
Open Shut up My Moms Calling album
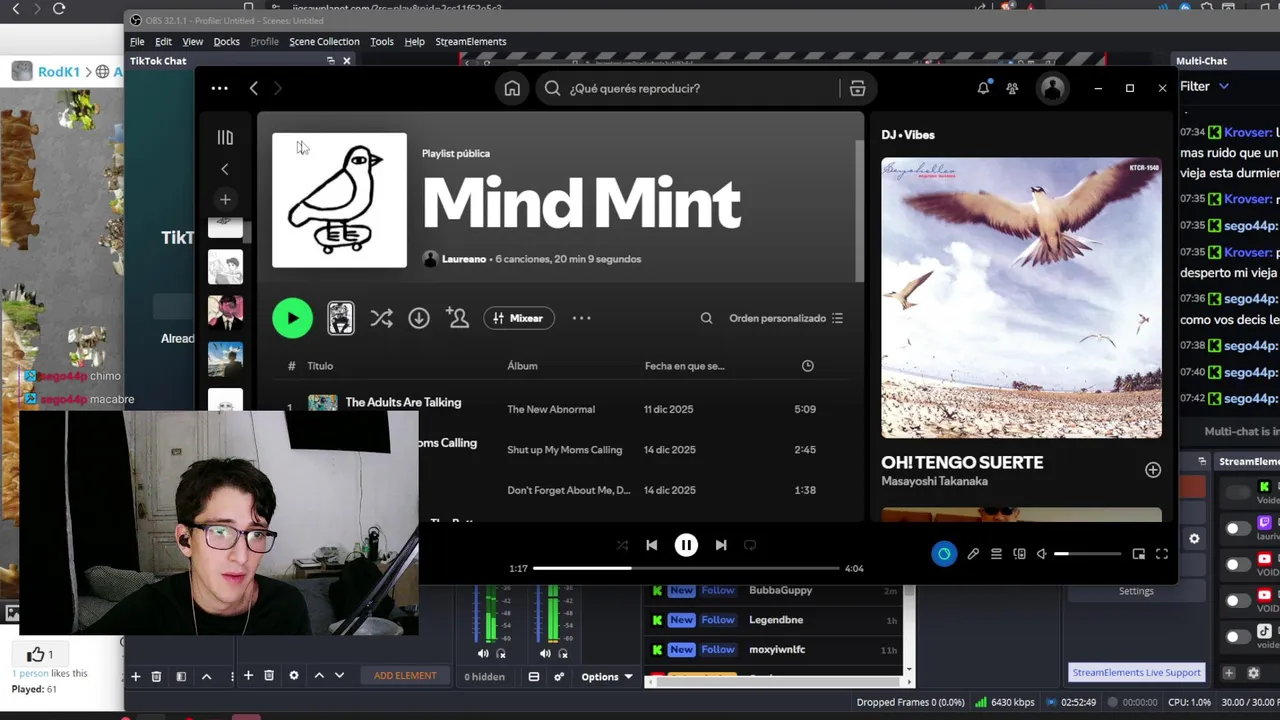coord(564,450)
